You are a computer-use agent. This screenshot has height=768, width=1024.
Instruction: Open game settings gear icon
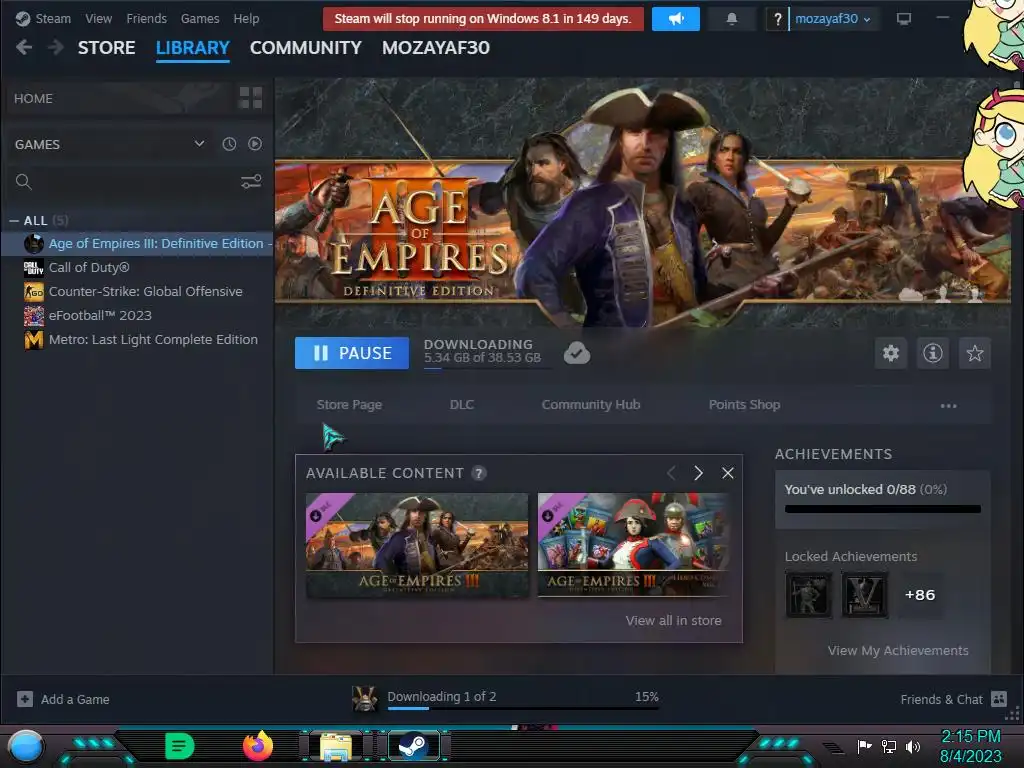click(891, 353)
